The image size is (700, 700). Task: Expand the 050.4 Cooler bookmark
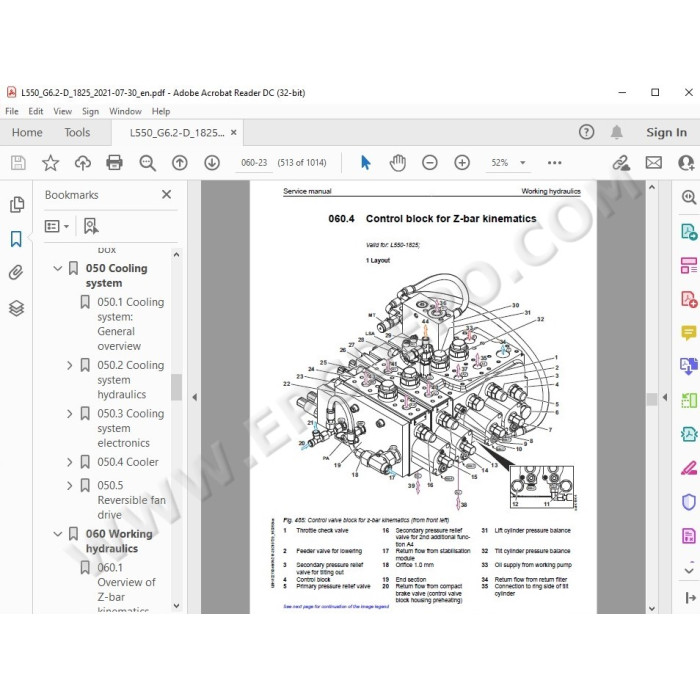[x=70, y=462]
